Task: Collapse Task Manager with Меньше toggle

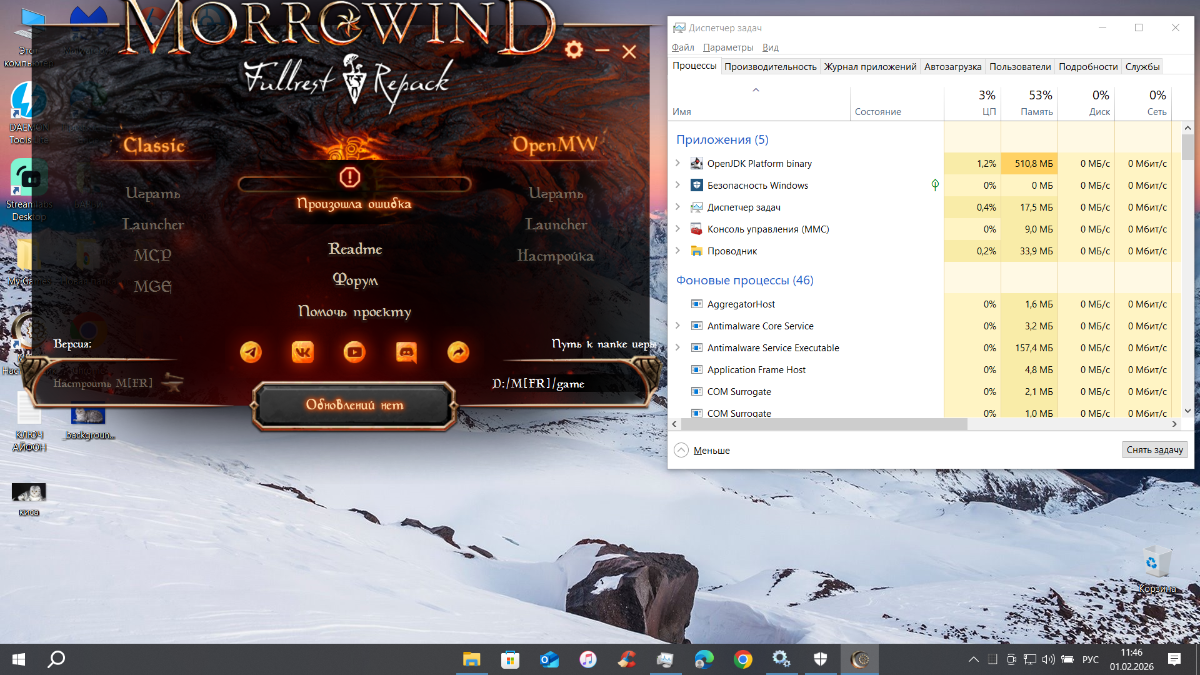Action: click(x=702, y=451)
